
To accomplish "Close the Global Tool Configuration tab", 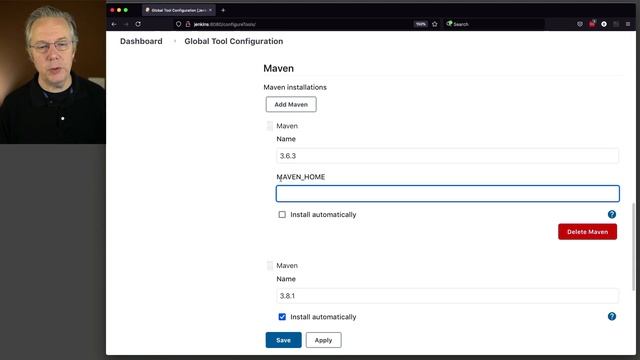I will pyautogui.click(x=210, y=10).
